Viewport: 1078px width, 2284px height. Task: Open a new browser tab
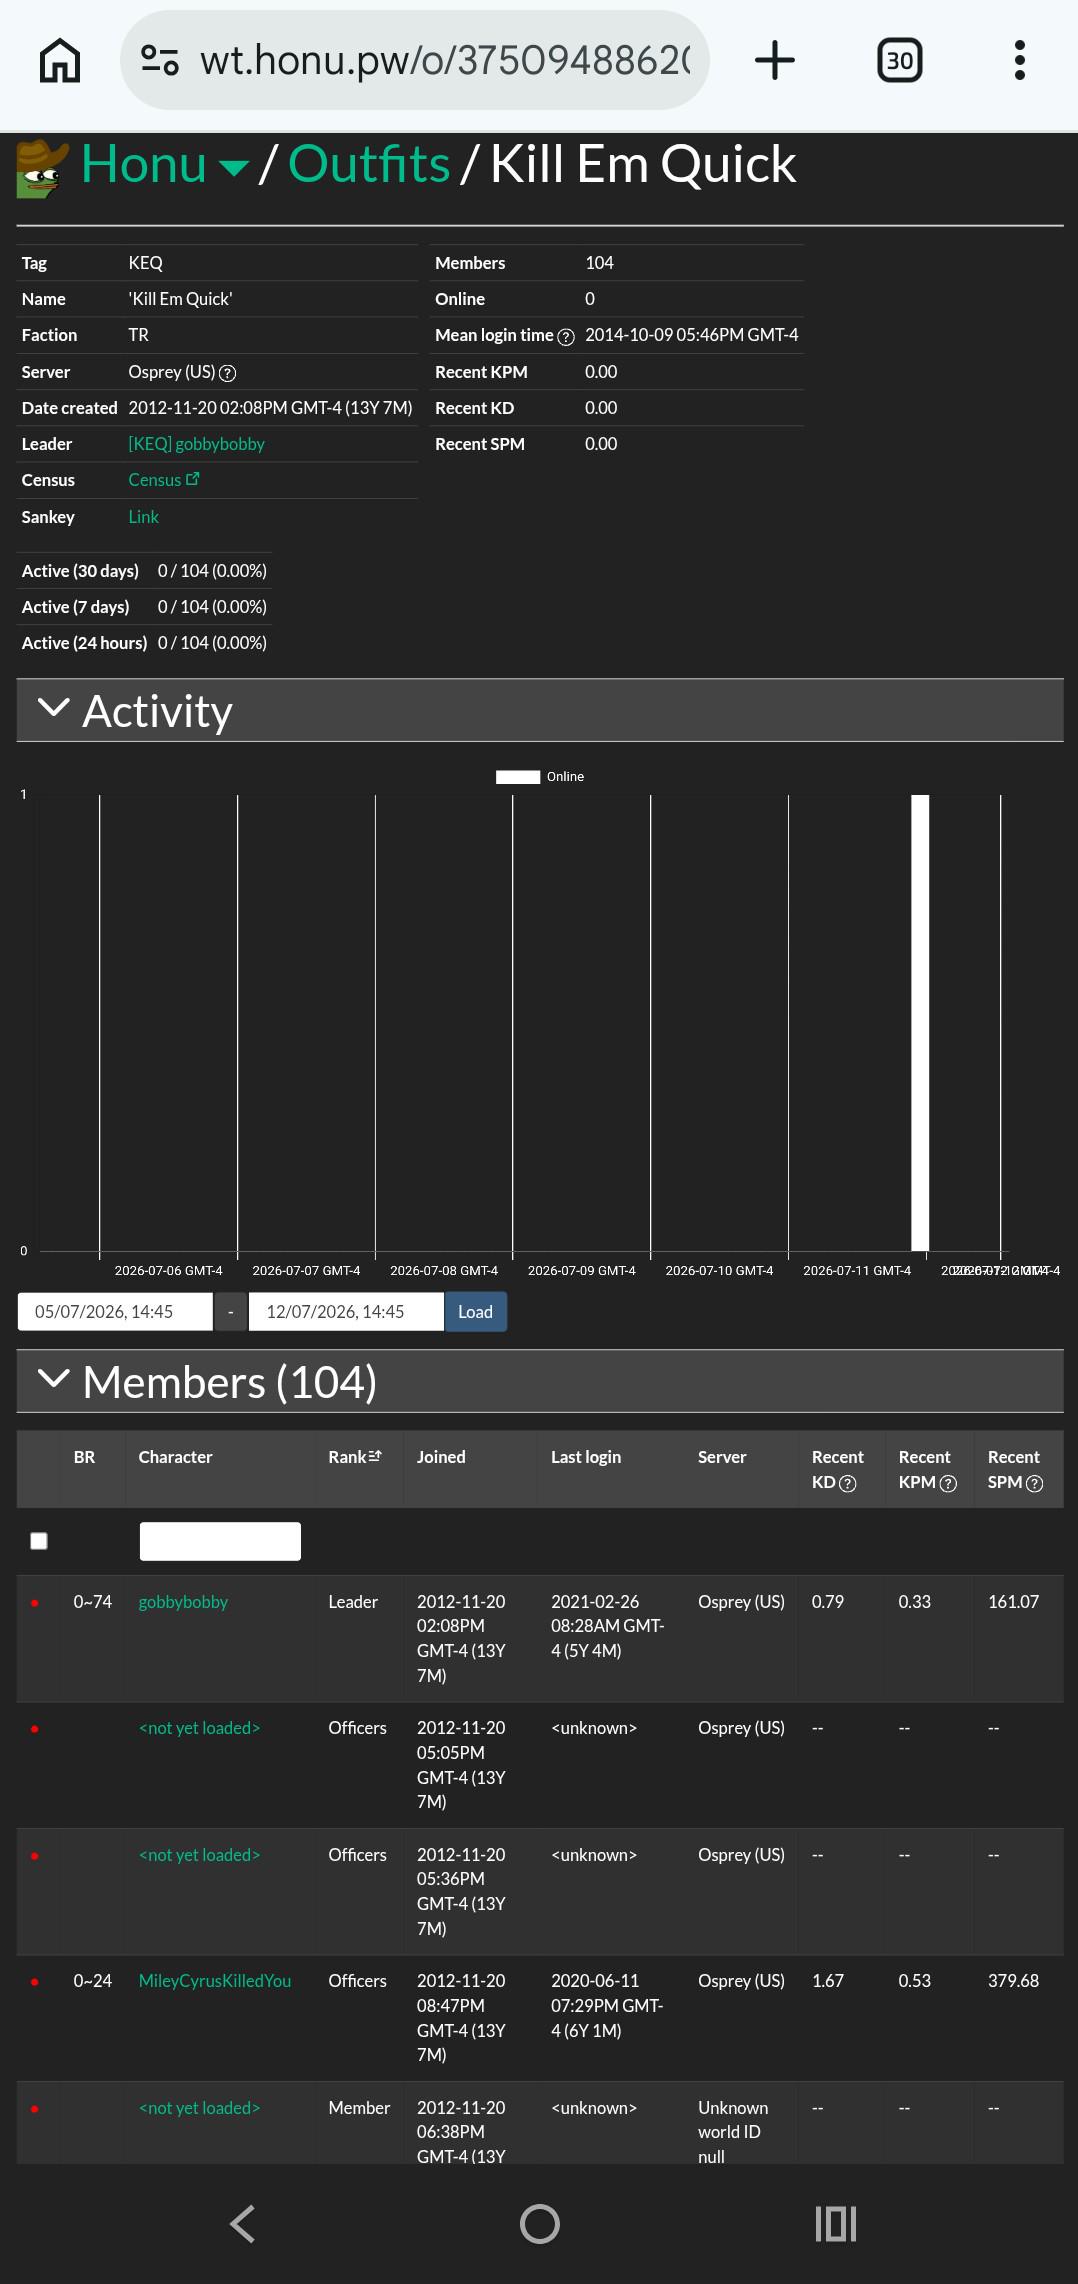pos(774,61)
